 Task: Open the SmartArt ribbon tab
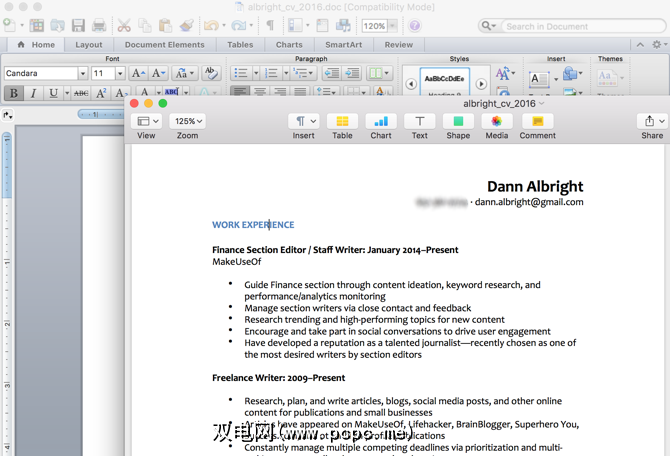pyautogui.click(x=343, y=45)
